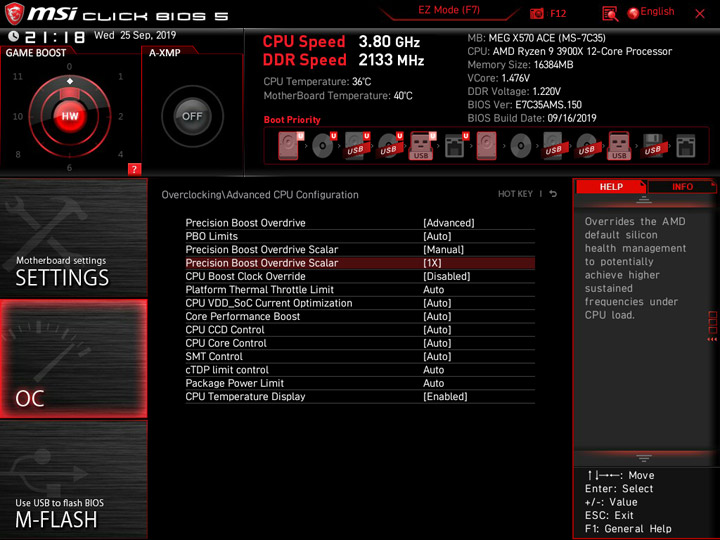720x540 pixels.
Task: Edit the Package Power Limit value
Action: (360, 383)
